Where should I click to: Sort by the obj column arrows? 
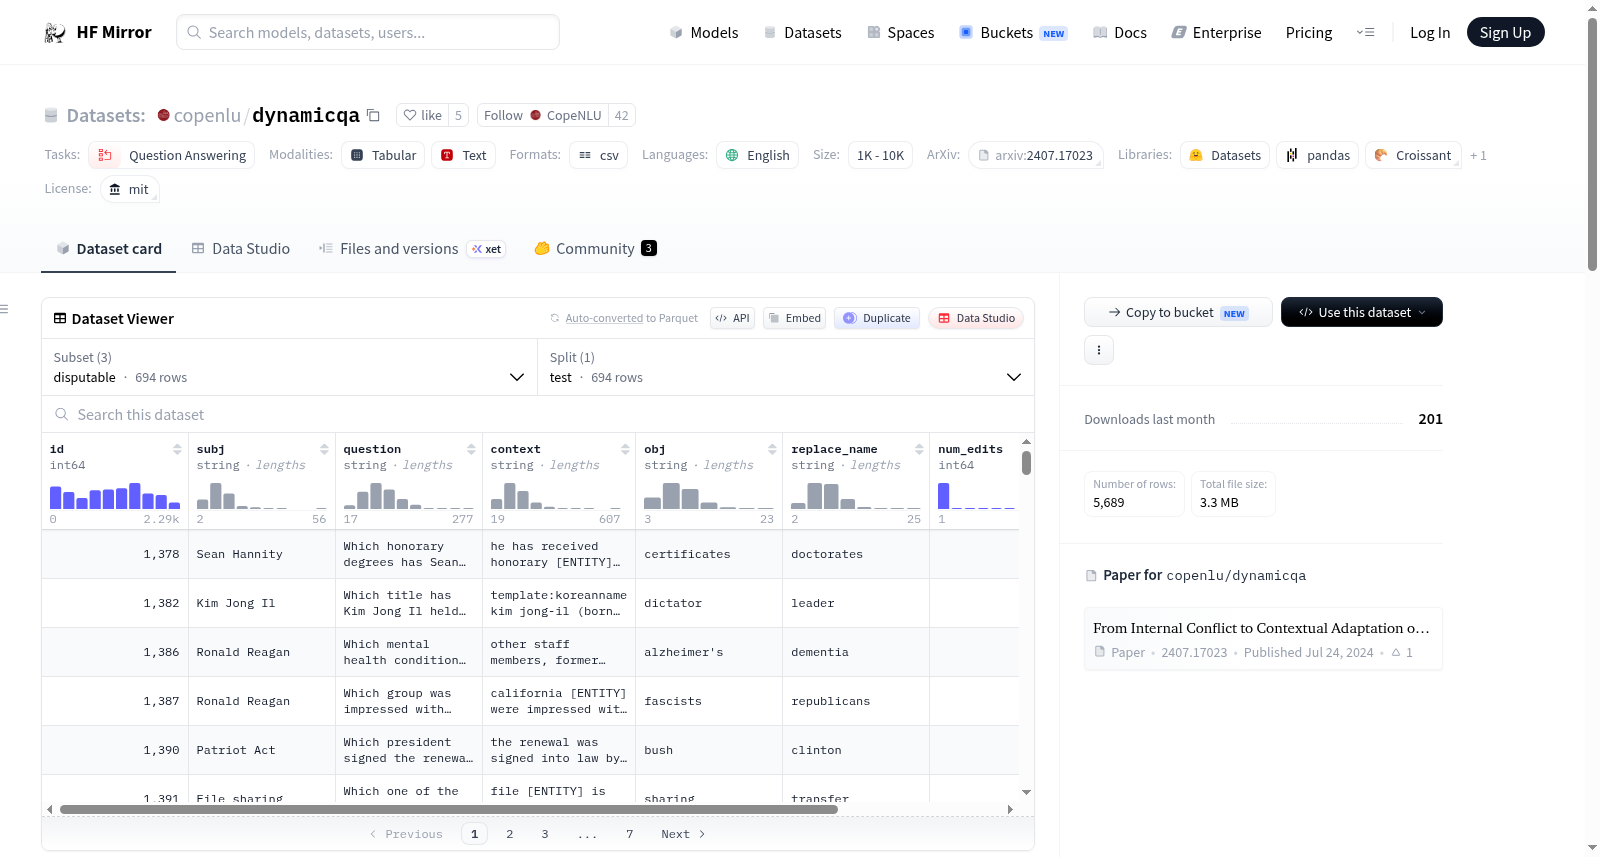pyautogui.click(x=772, y=449)
